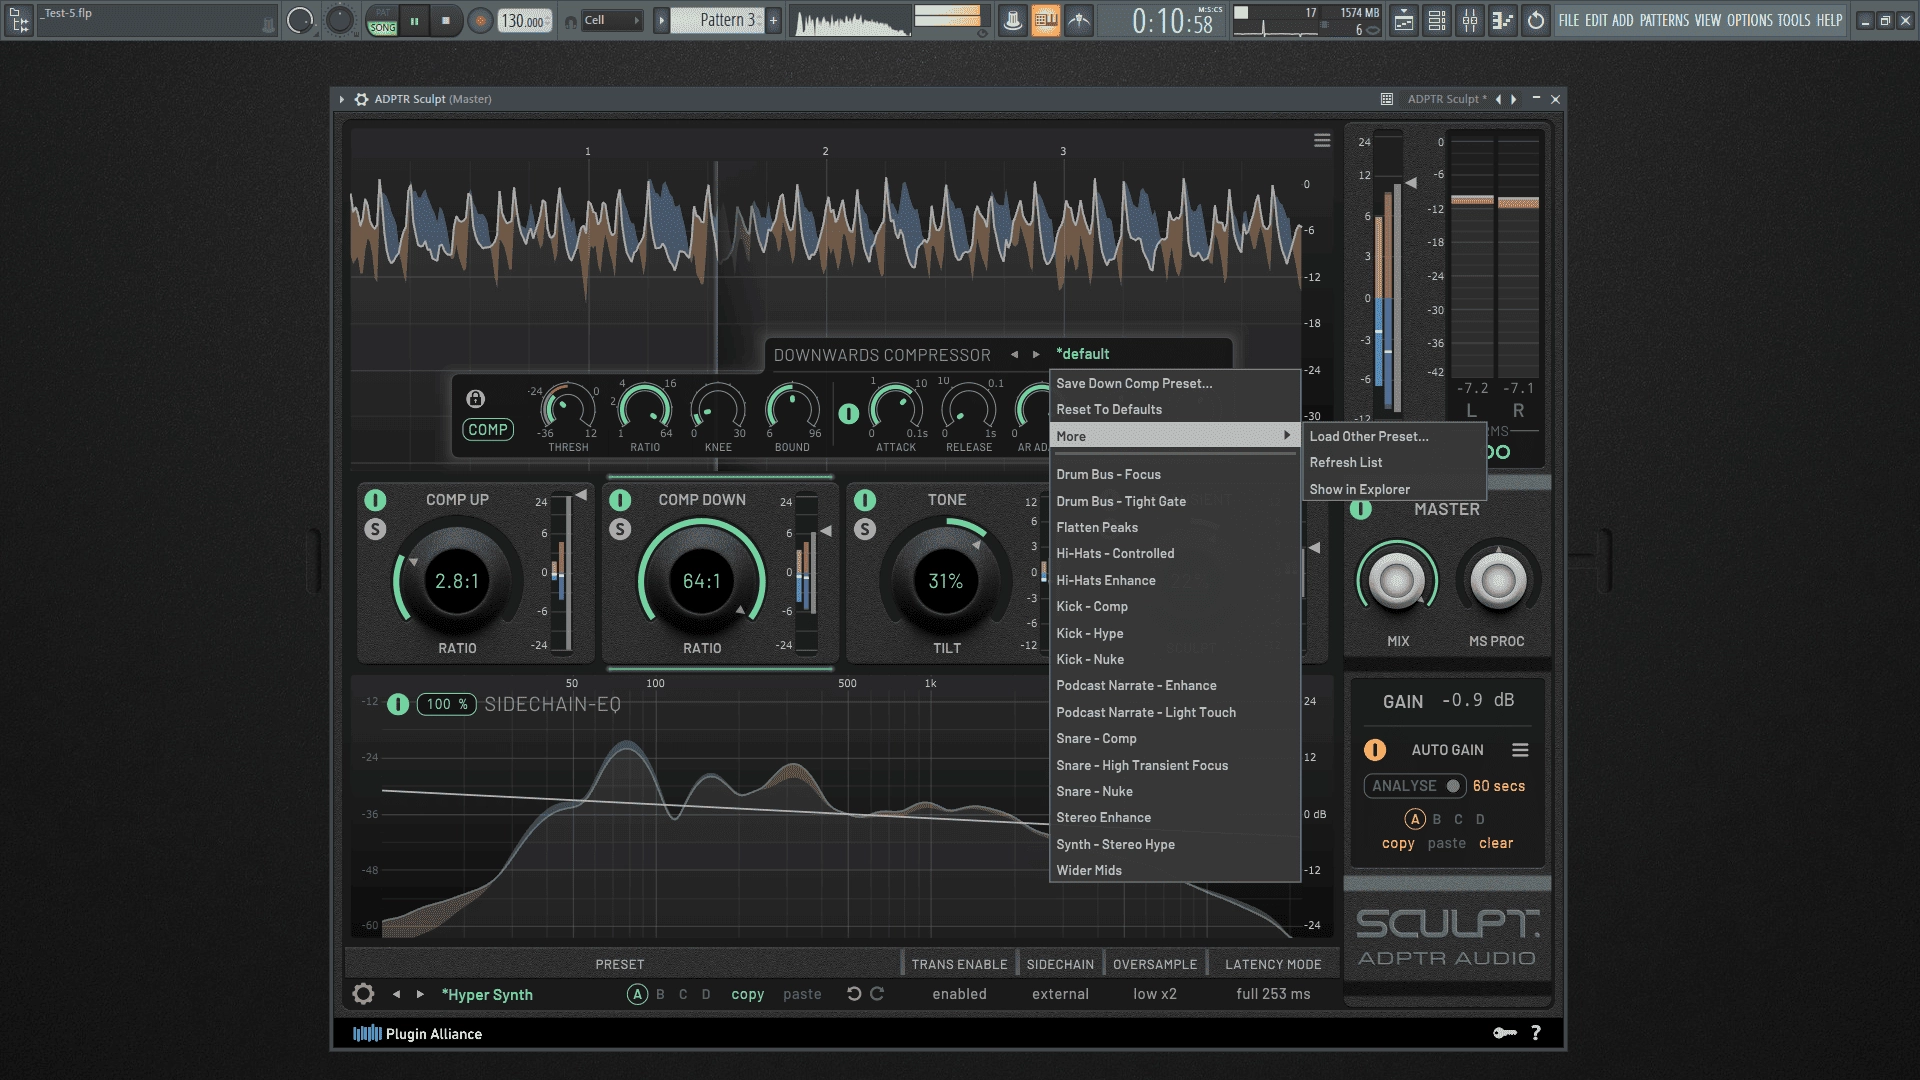Click the help question mark icon
The image size is (1920, 1080).
pyautogui.click(x=1536, y=1033)
